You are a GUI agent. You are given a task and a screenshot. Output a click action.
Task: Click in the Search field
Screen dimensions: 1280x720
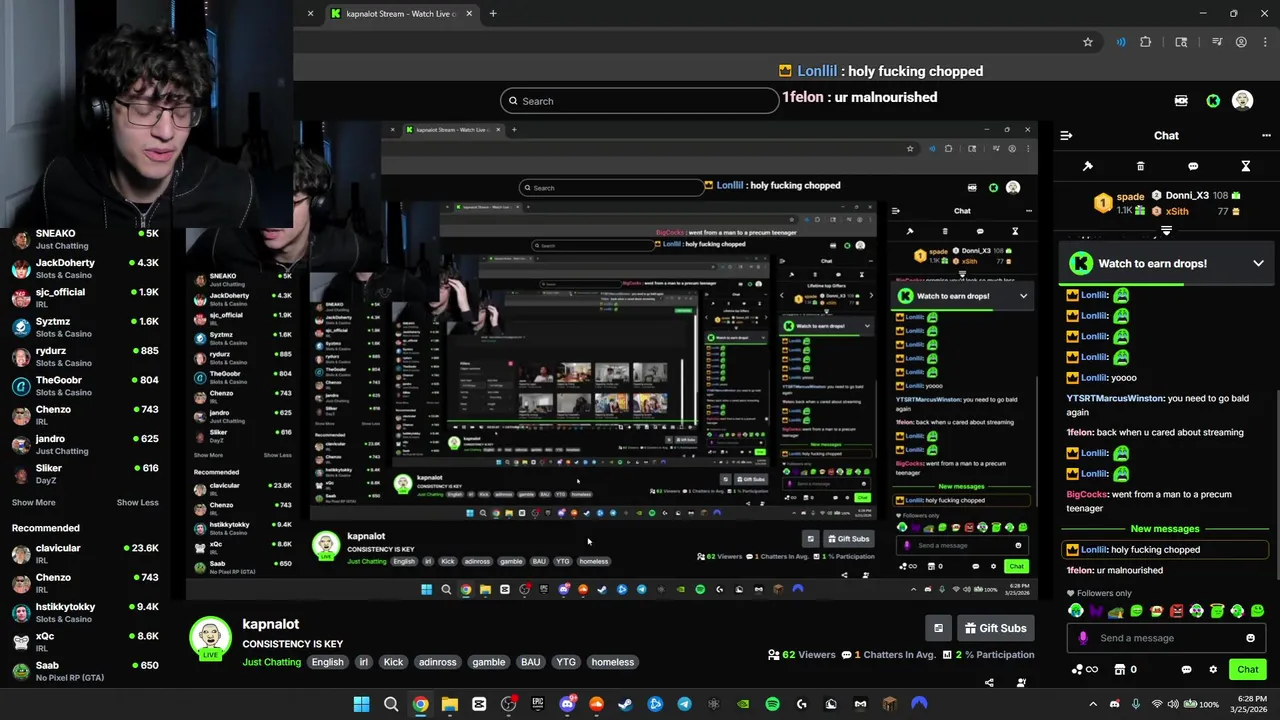point(640,101)
